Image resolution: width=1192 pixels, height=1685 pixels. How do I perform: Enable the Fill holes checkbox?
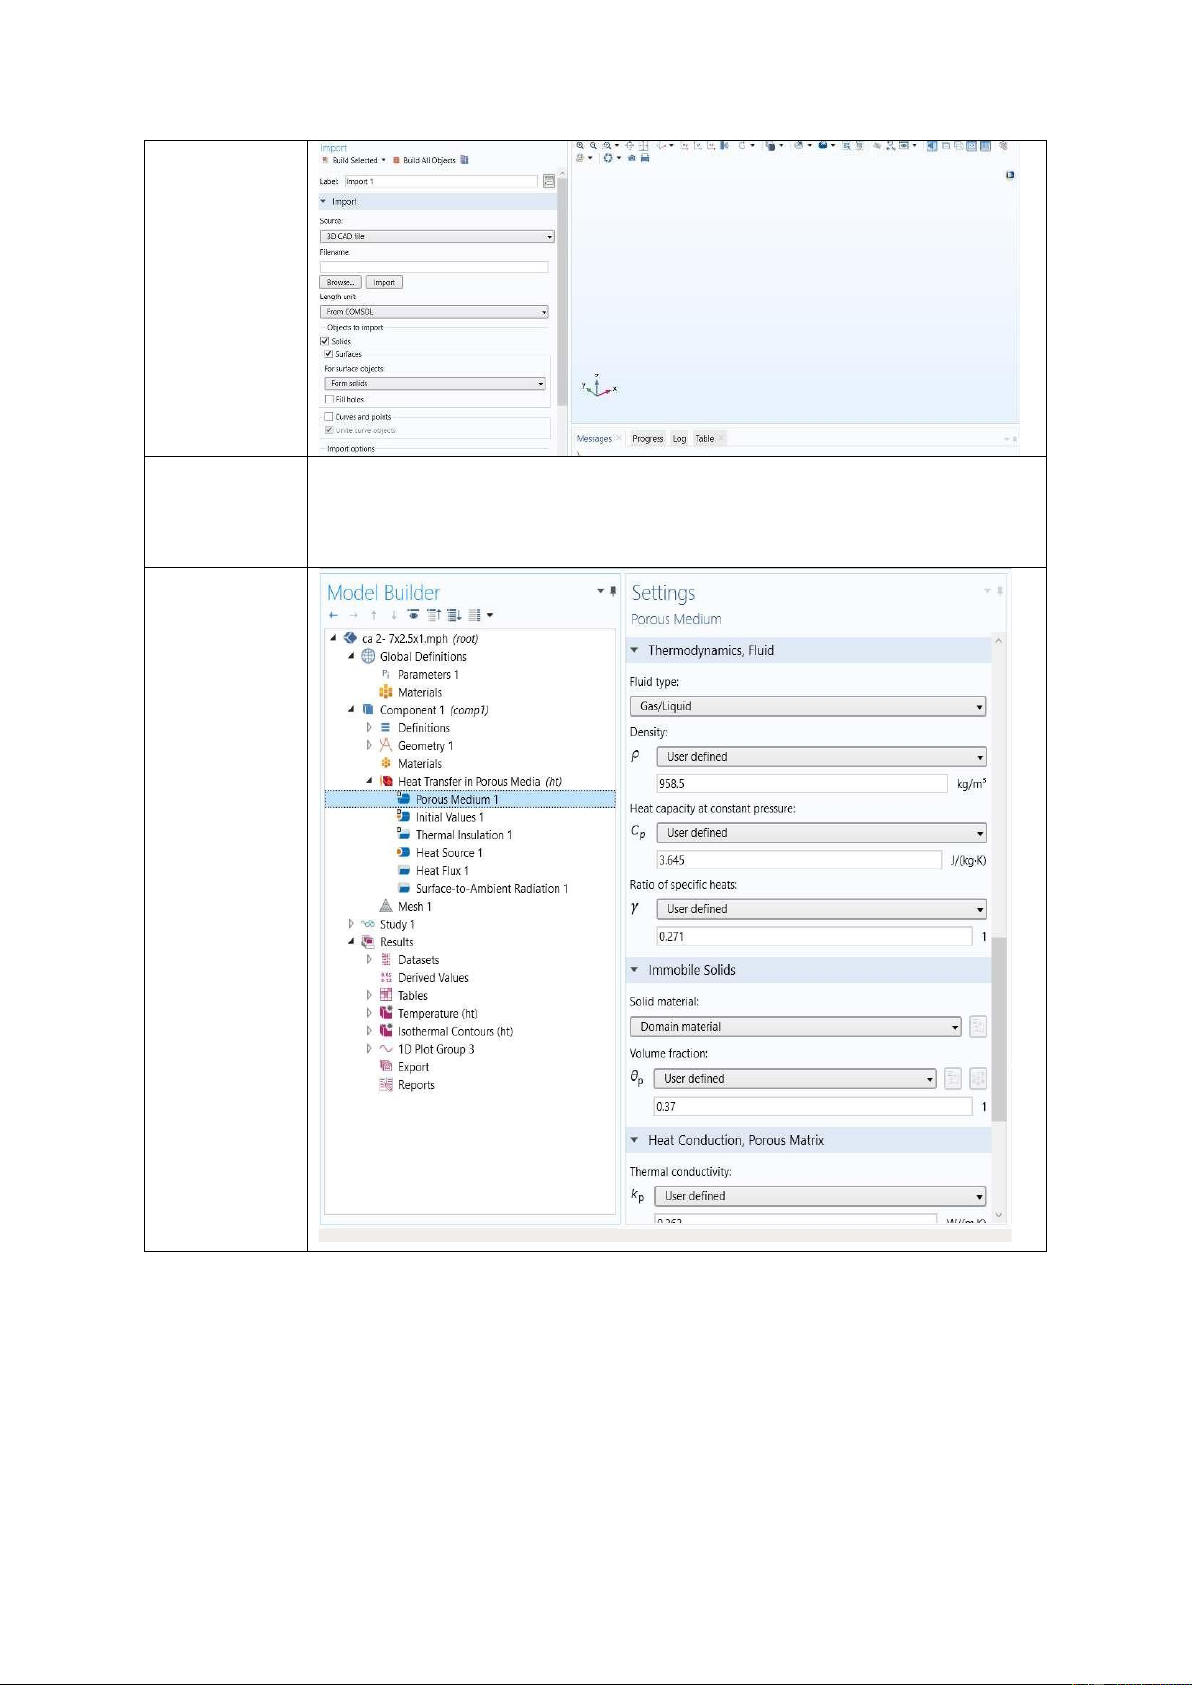coord(330,399)
